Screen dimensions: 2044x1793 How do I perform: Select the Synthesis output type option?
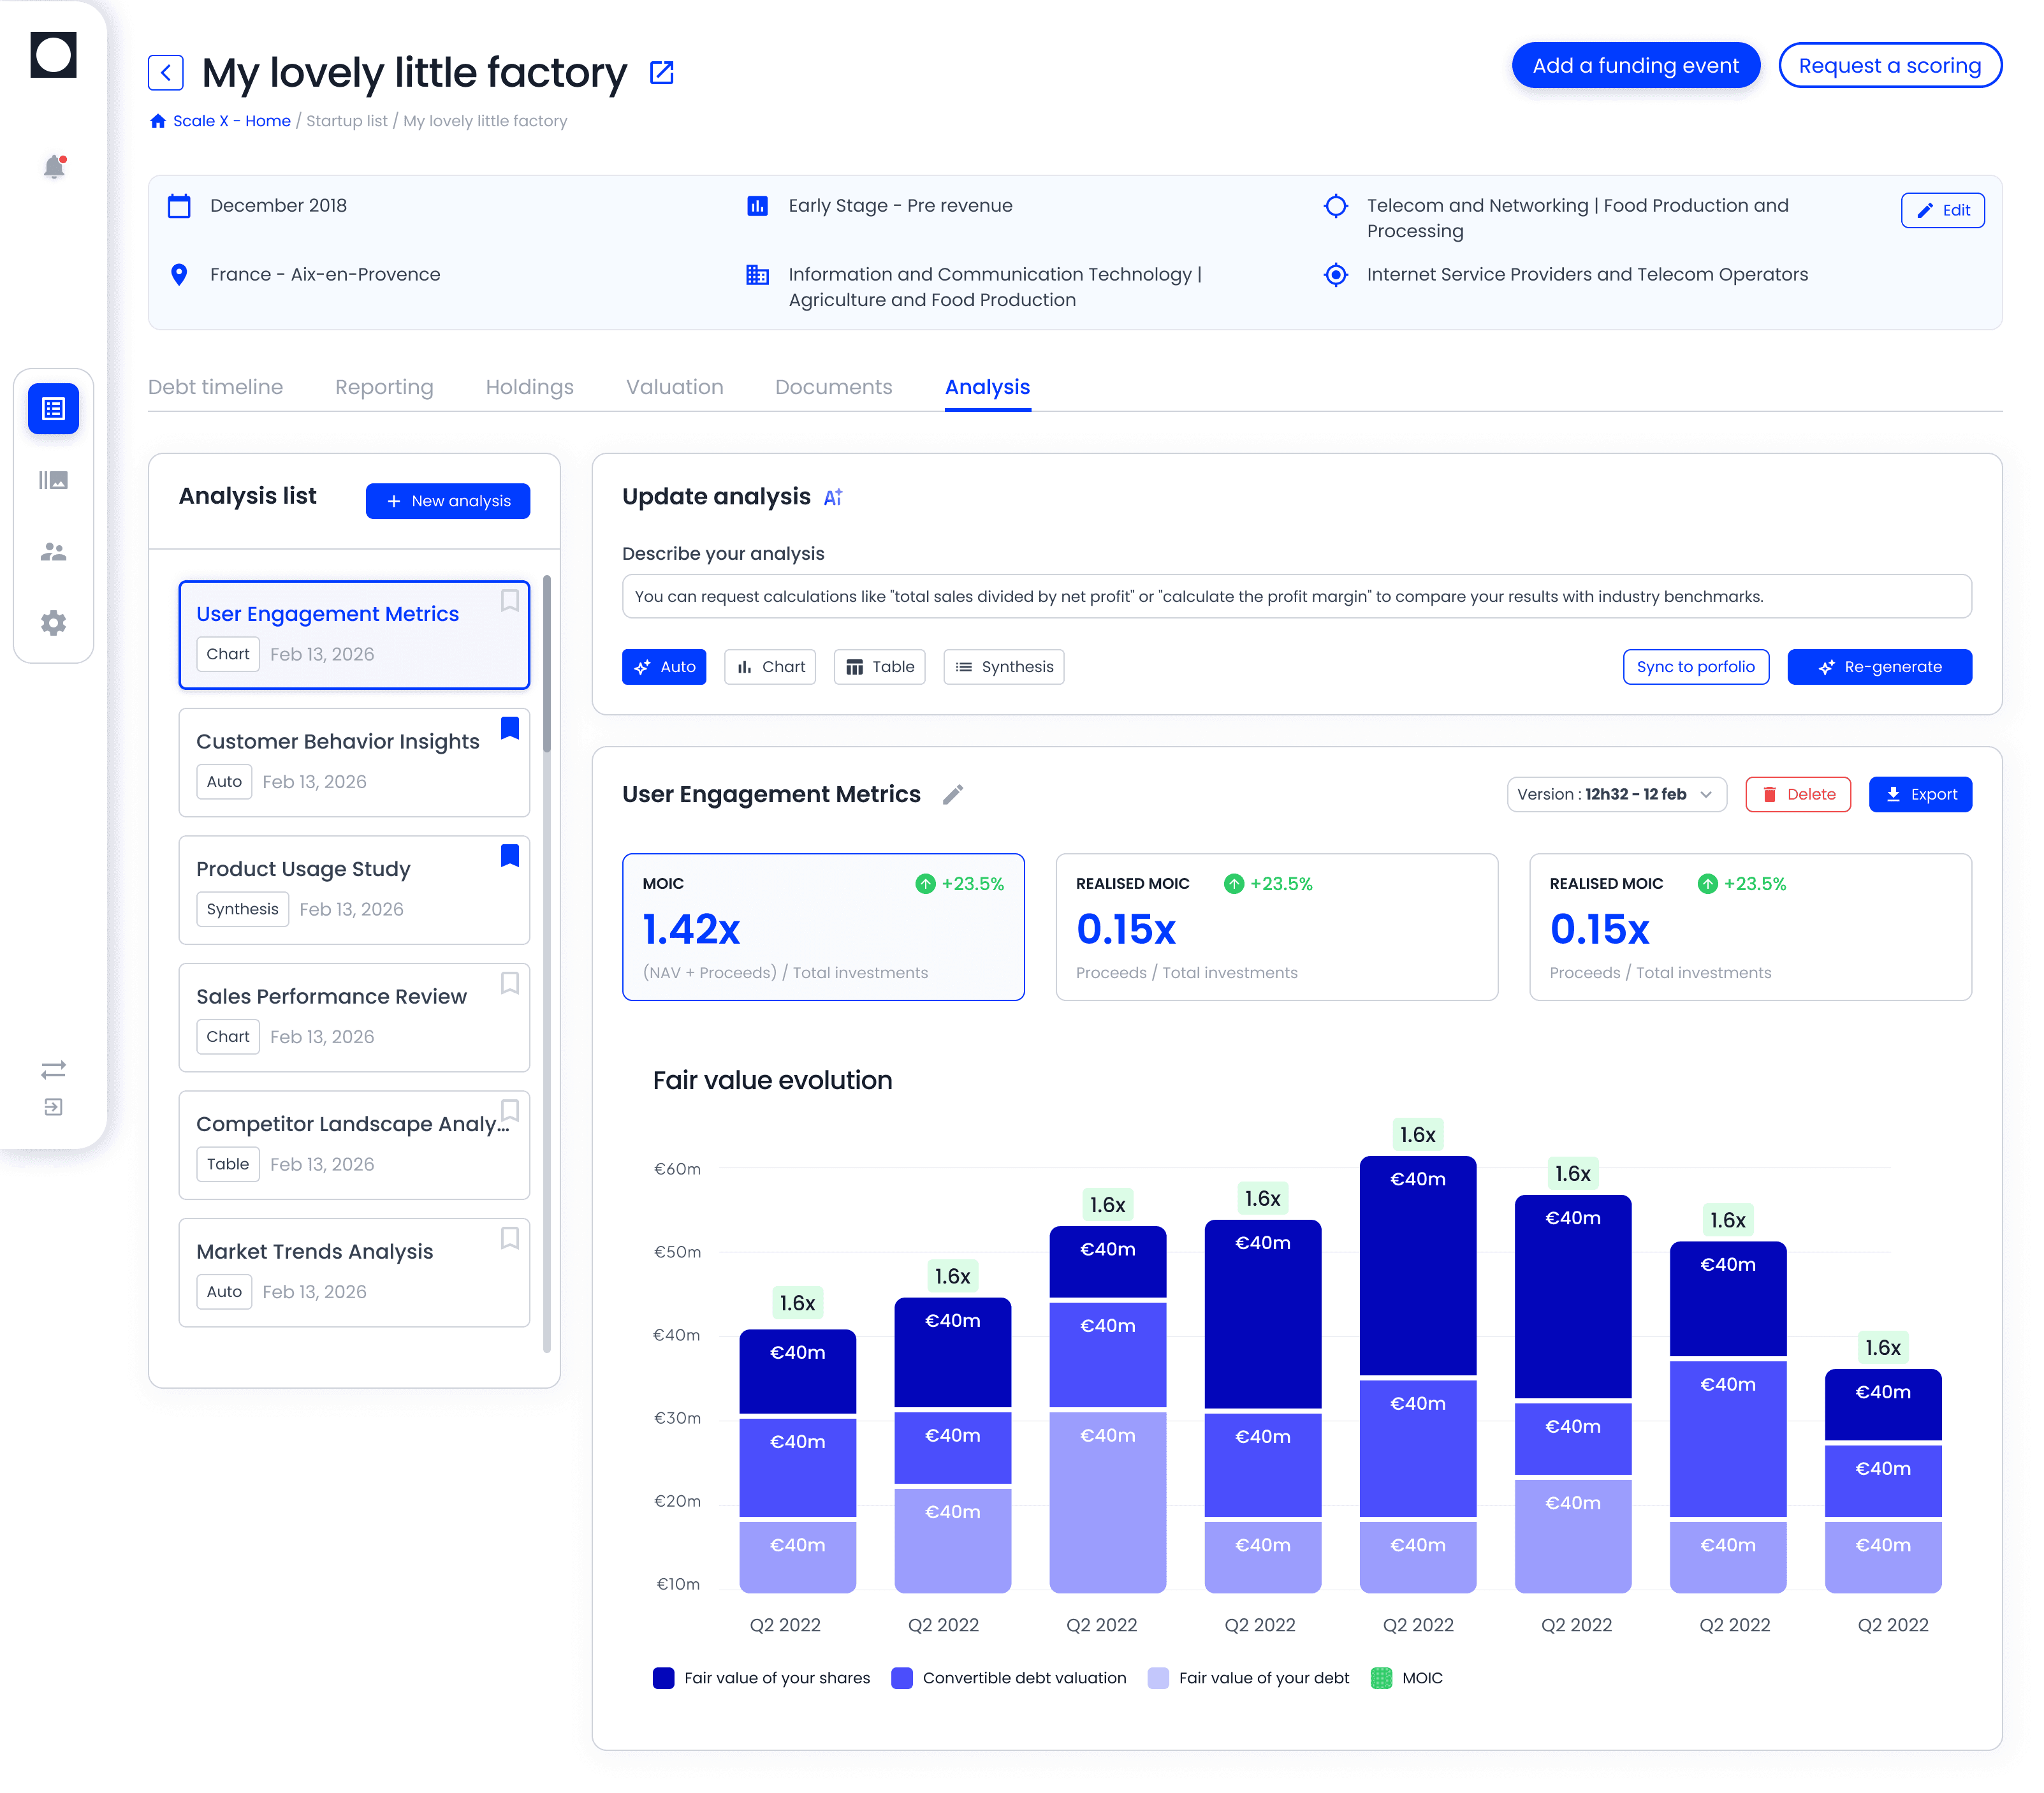[1003, 667]
